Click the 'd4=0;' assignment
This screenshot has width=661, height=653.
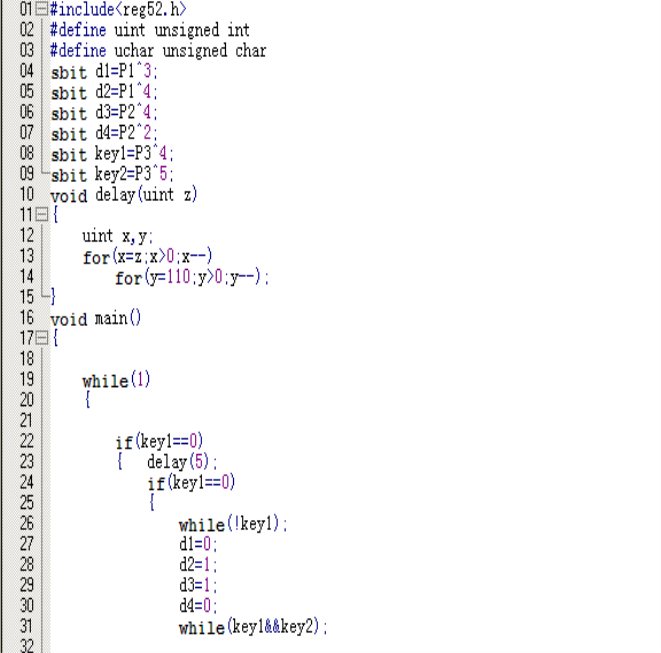[198, 606]
